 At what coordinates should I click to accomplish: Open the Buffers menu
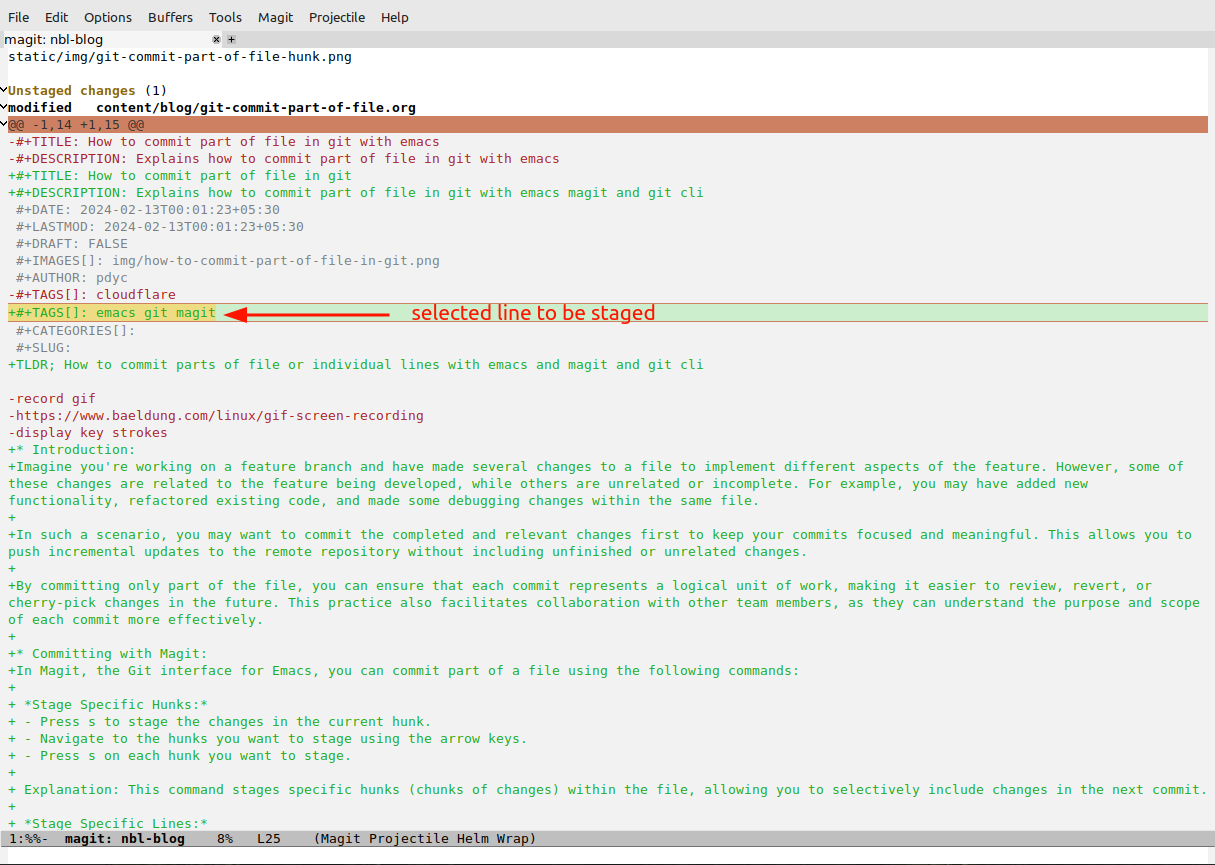pyautogui.click(x=171, y=17)
